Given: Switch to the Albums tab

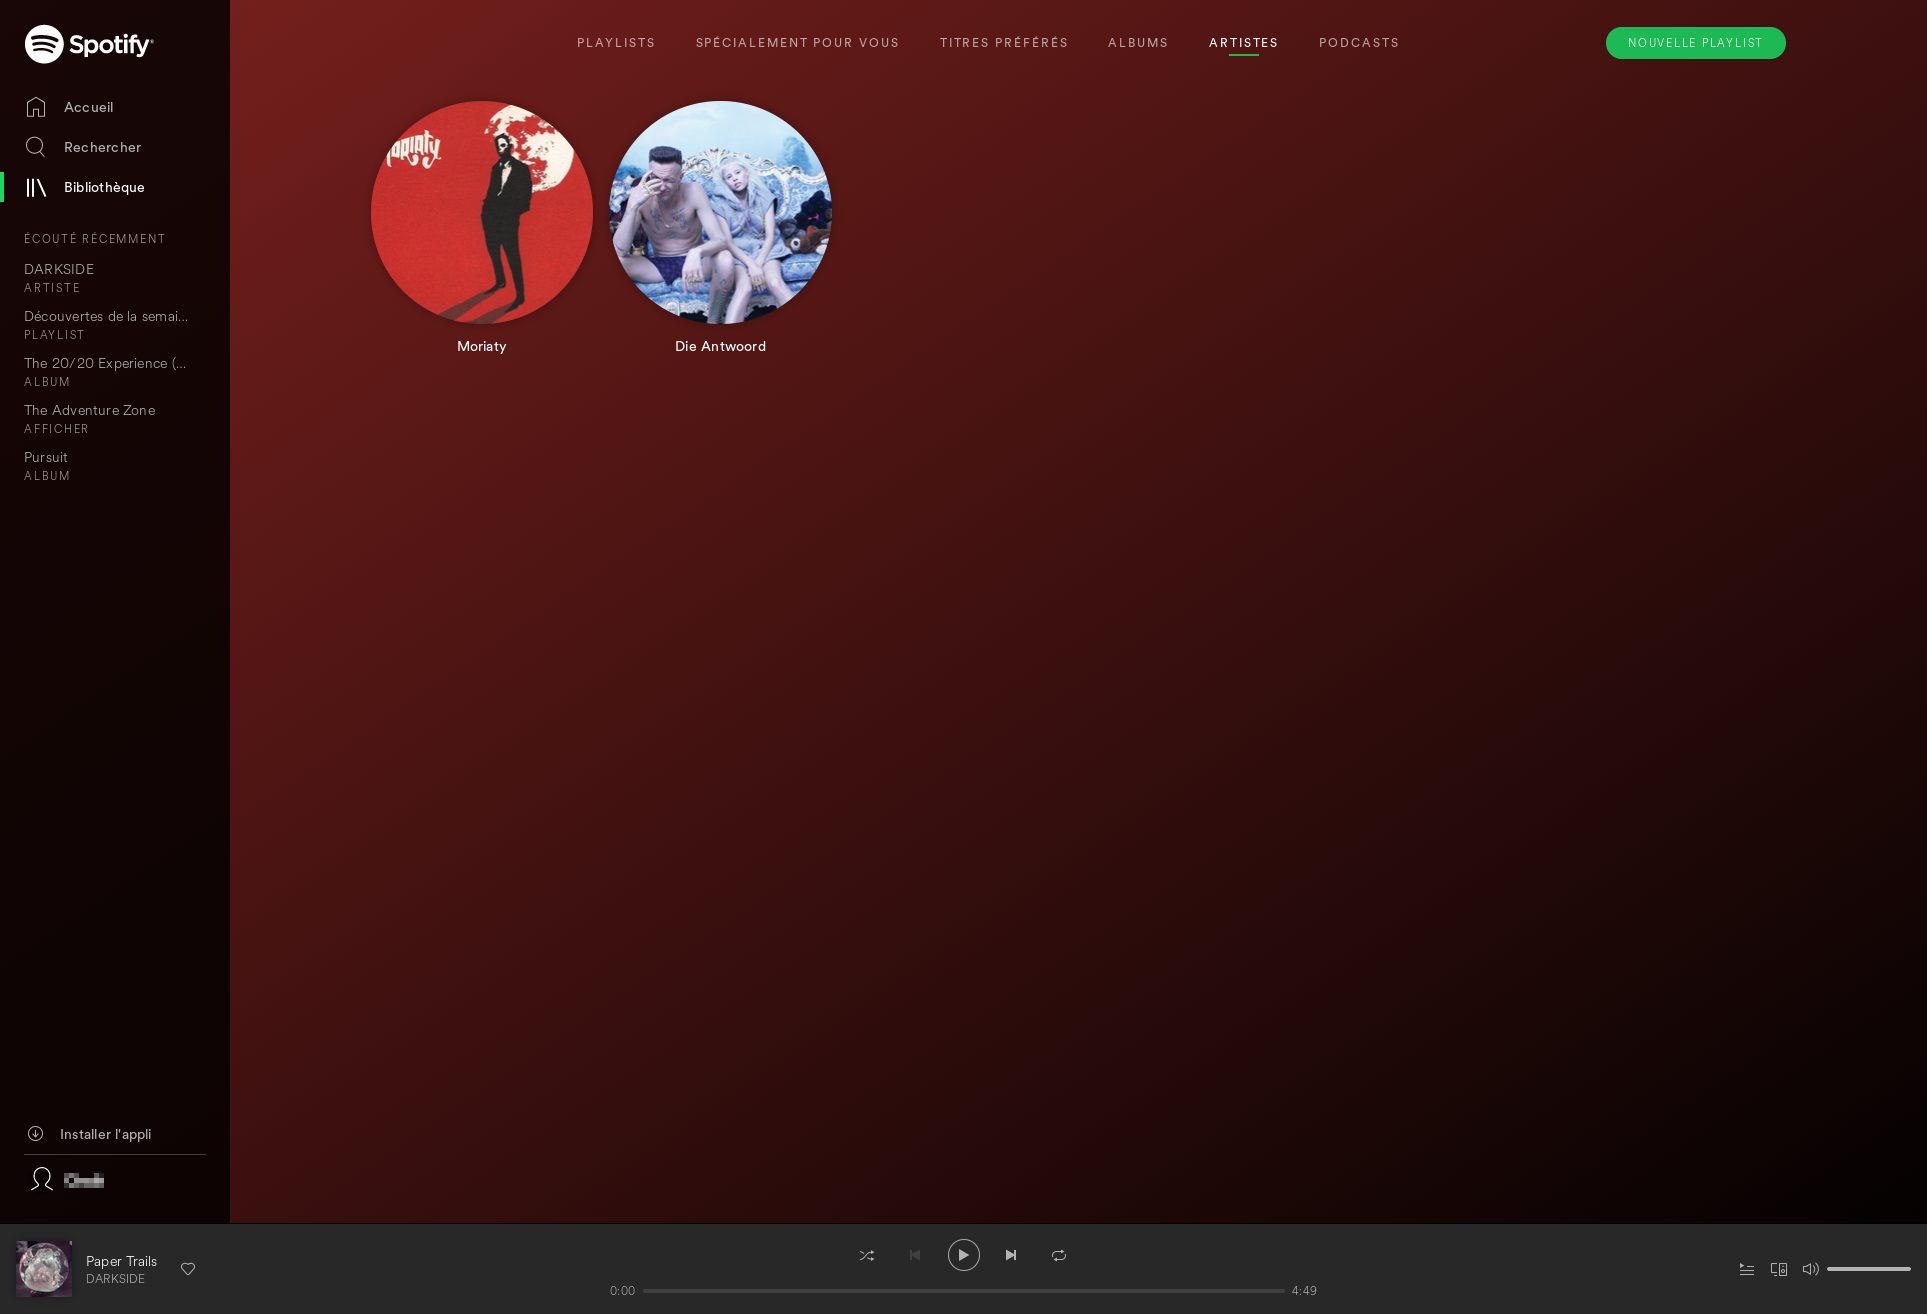Looking at the screenshot, I should click(1138, 43).
